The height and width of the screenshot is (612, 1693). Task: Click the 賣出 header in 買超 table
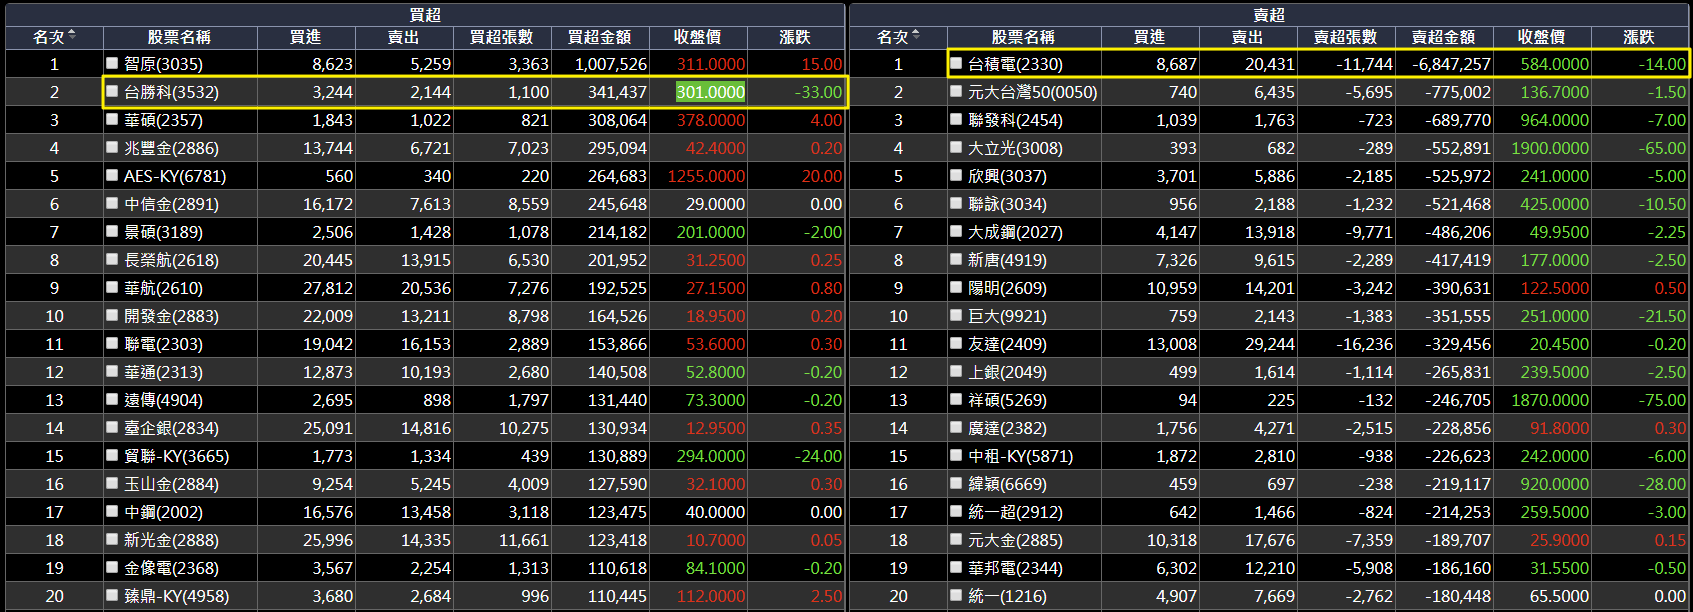click(x=403, y=37)
